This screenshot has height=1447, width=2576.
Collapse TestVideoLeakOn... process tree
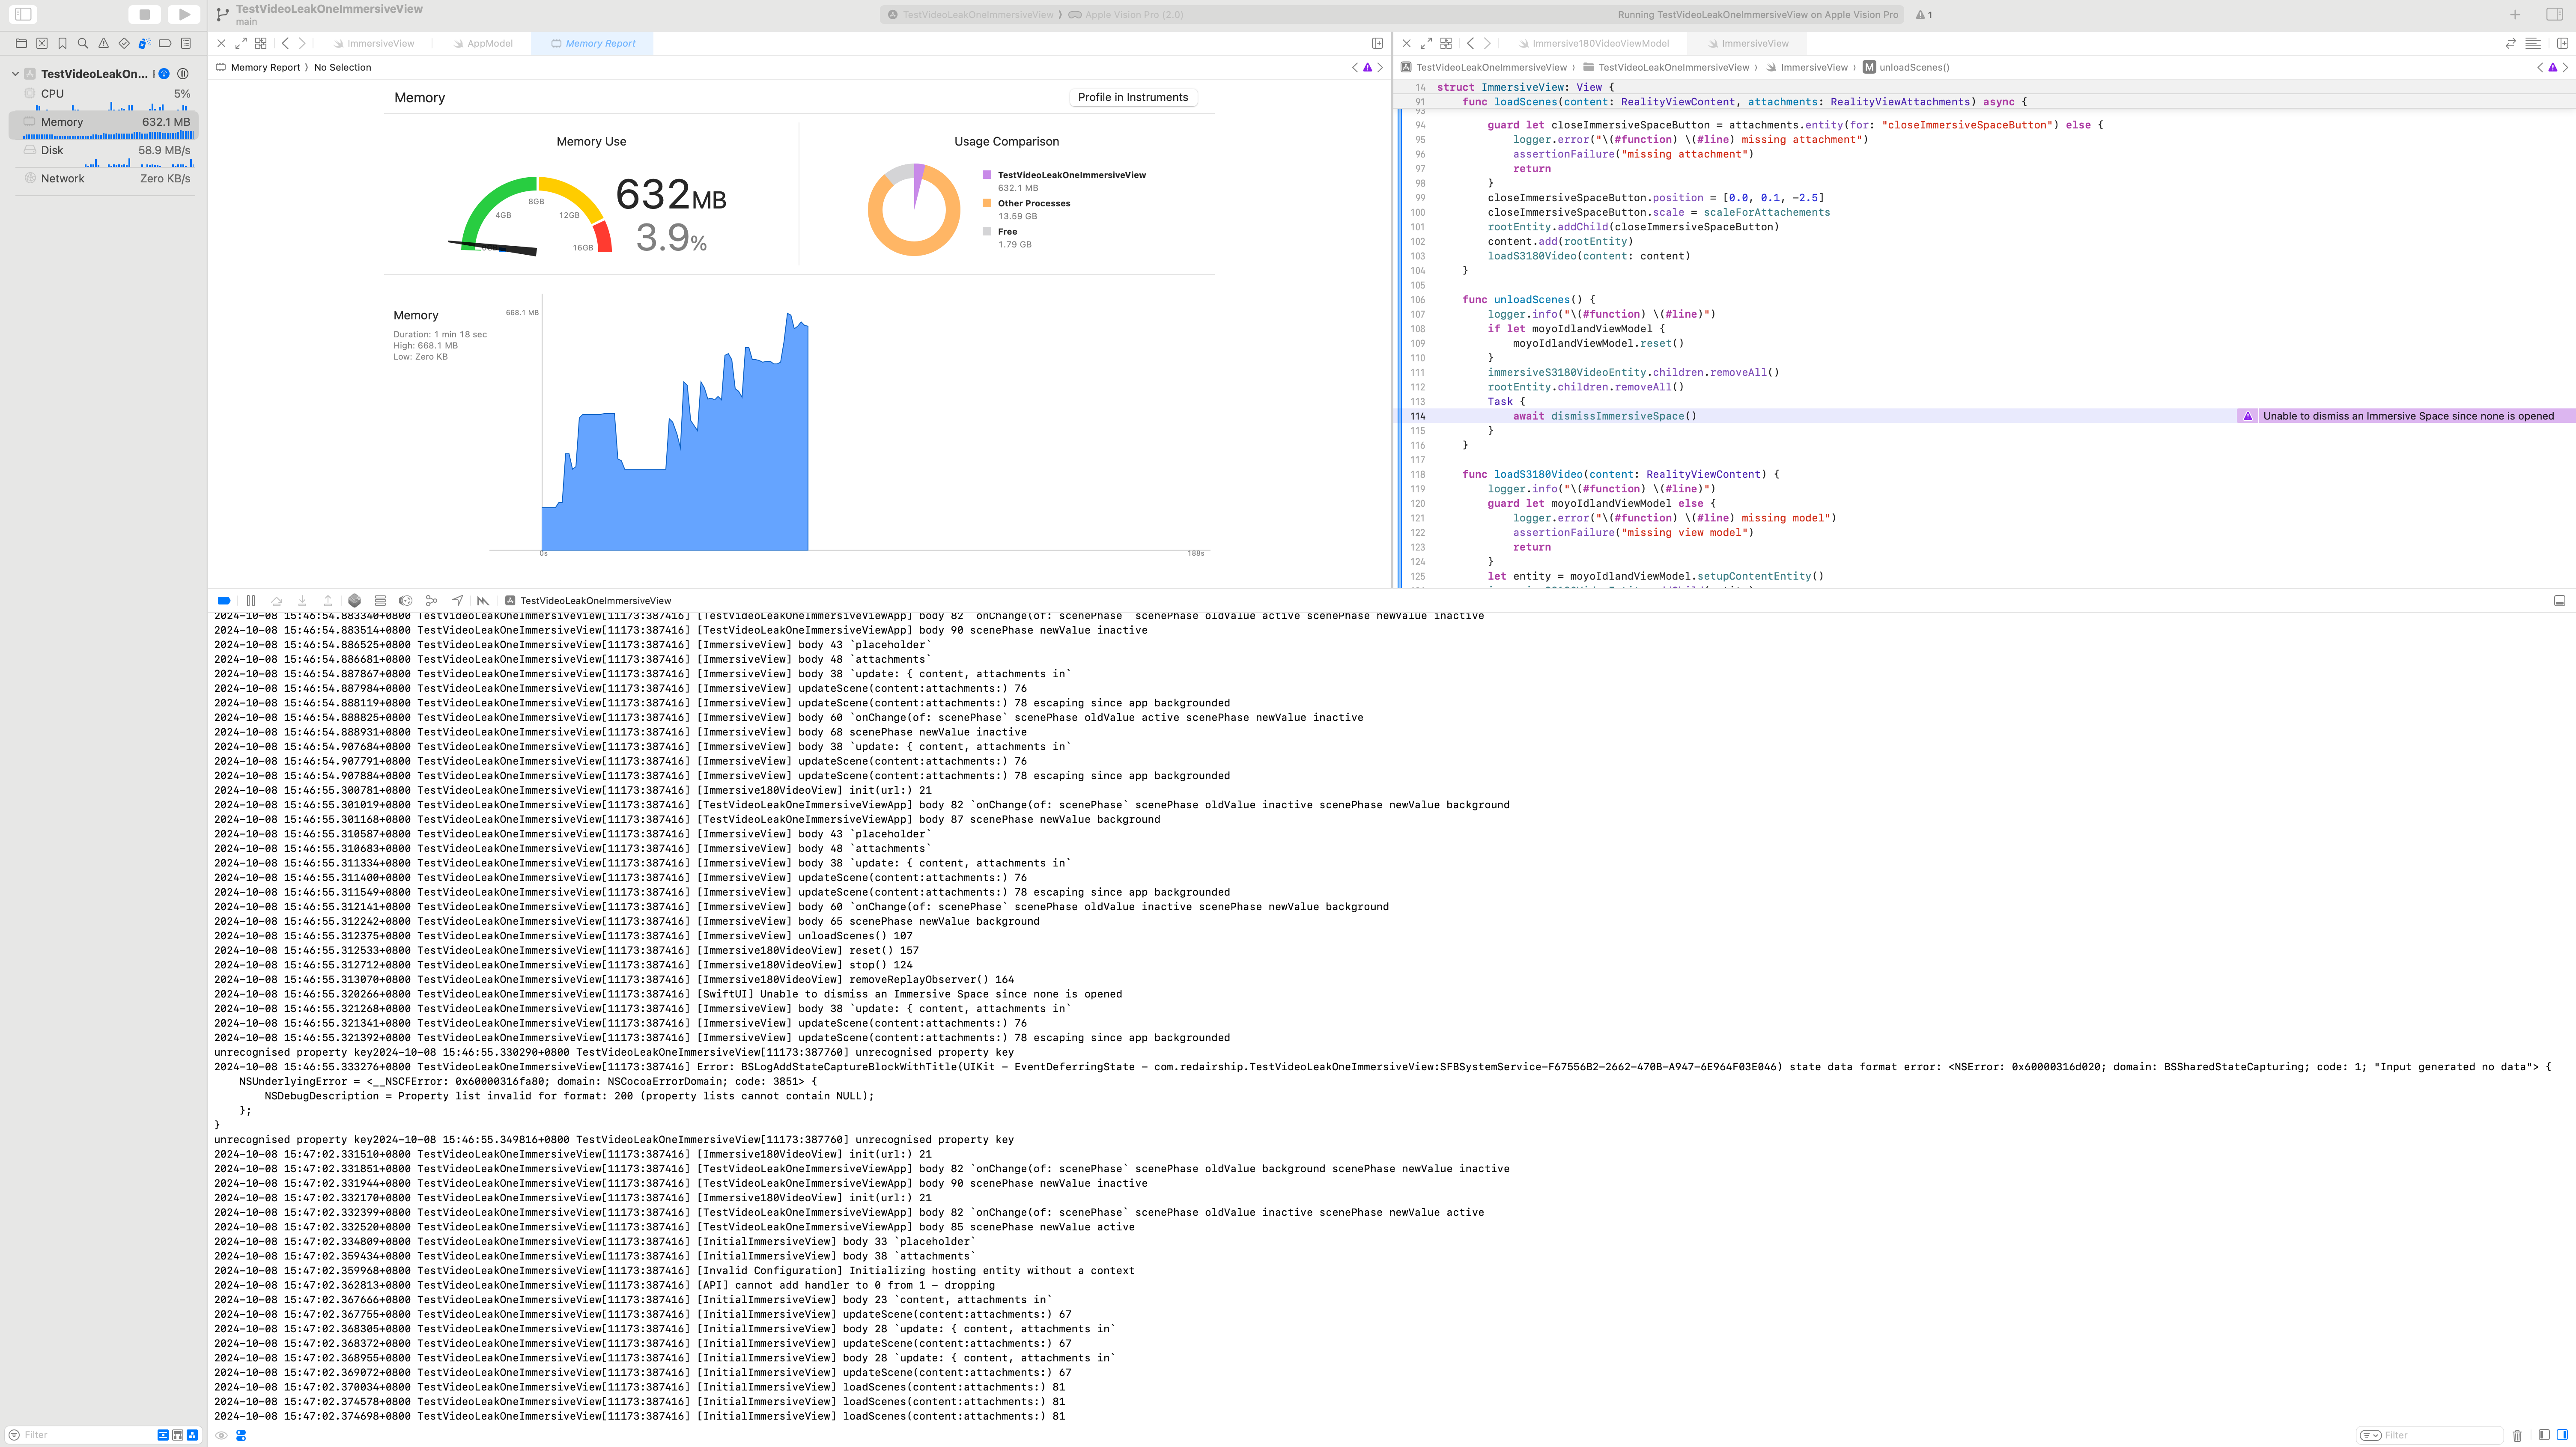tap(15, 74)
